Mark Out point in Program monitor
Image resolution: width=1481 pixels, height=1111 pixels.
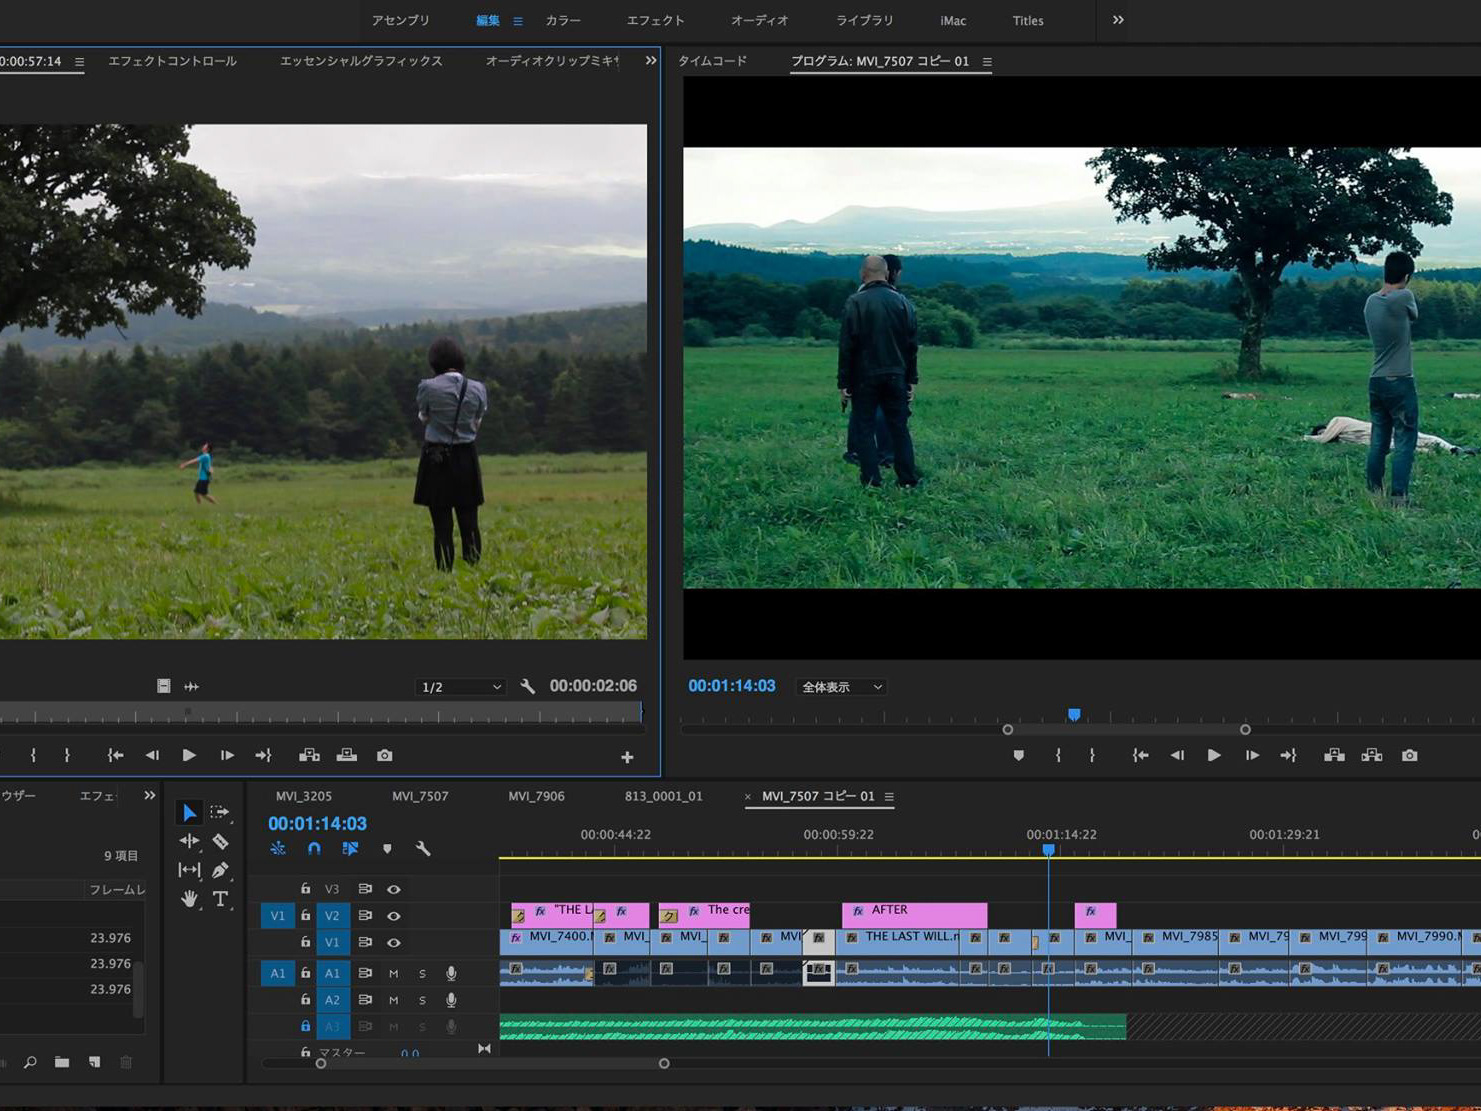(x=1092, y=755)
